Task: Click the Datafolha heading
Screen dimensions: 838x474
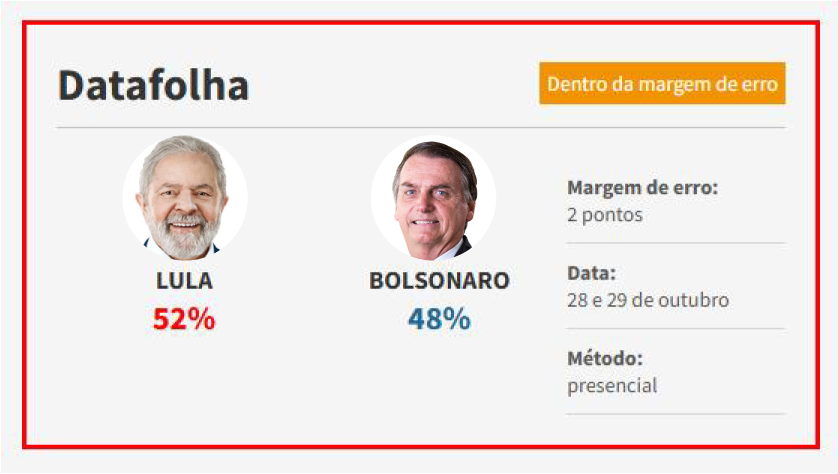Action: [153, 86]
